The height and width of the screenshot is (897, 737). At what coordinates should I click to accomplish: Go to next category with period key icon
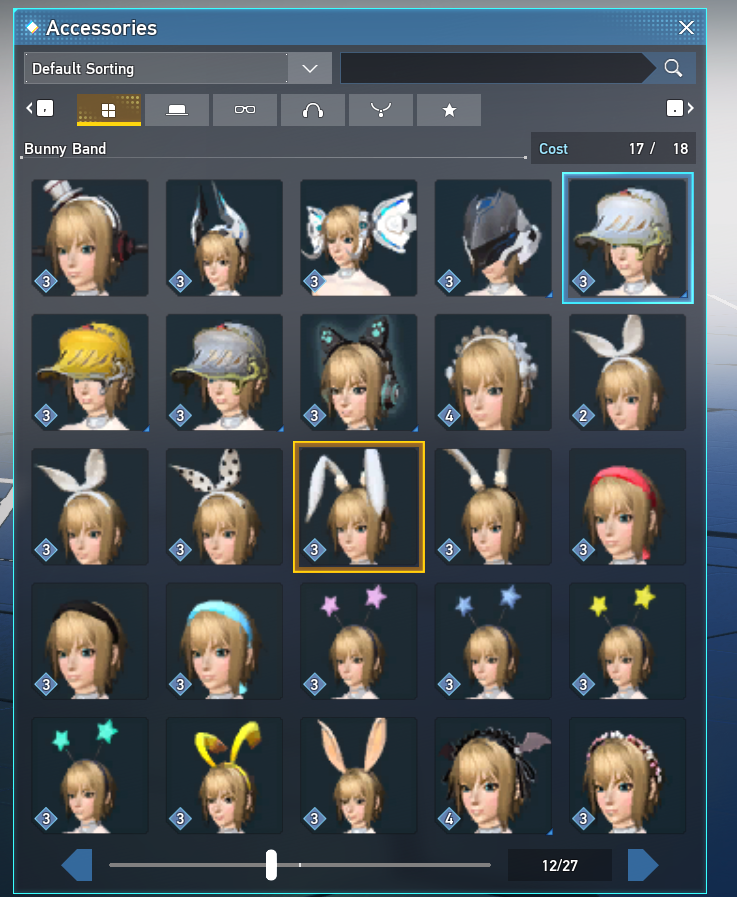[680, 108]
